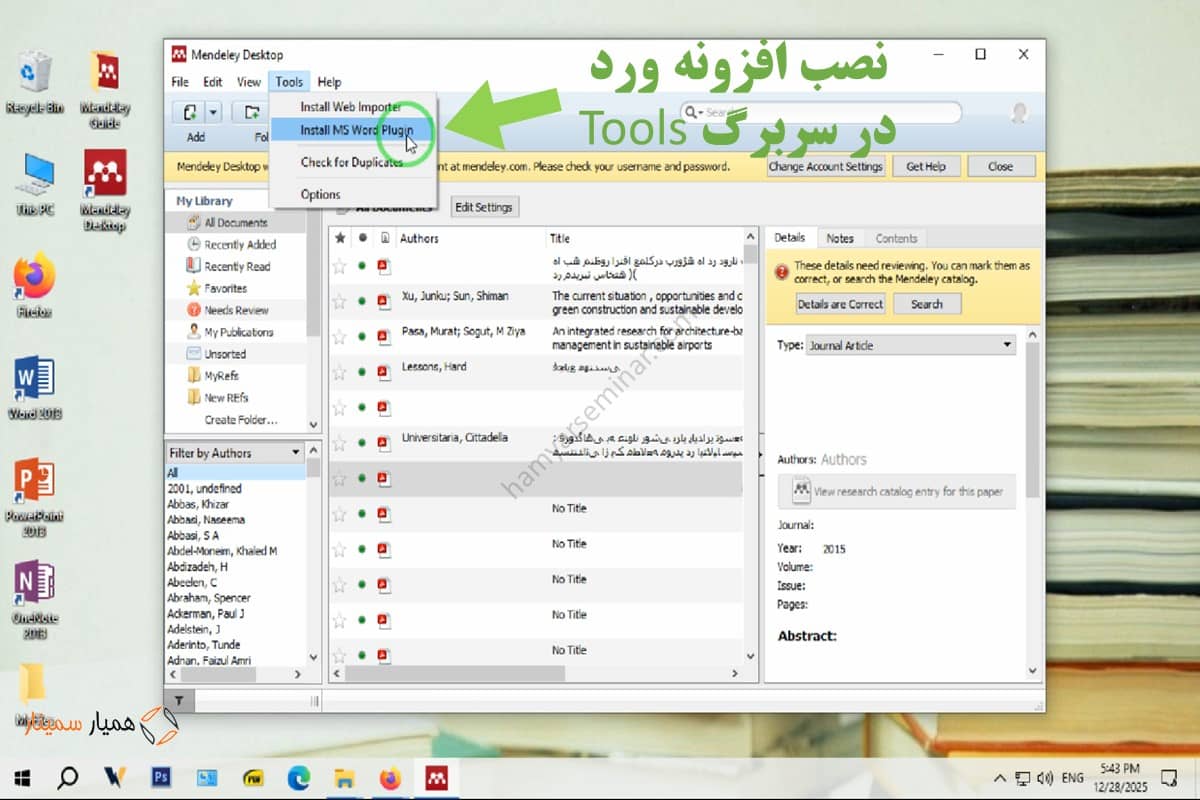Click Change Account Settings button

tap(826, 167)
